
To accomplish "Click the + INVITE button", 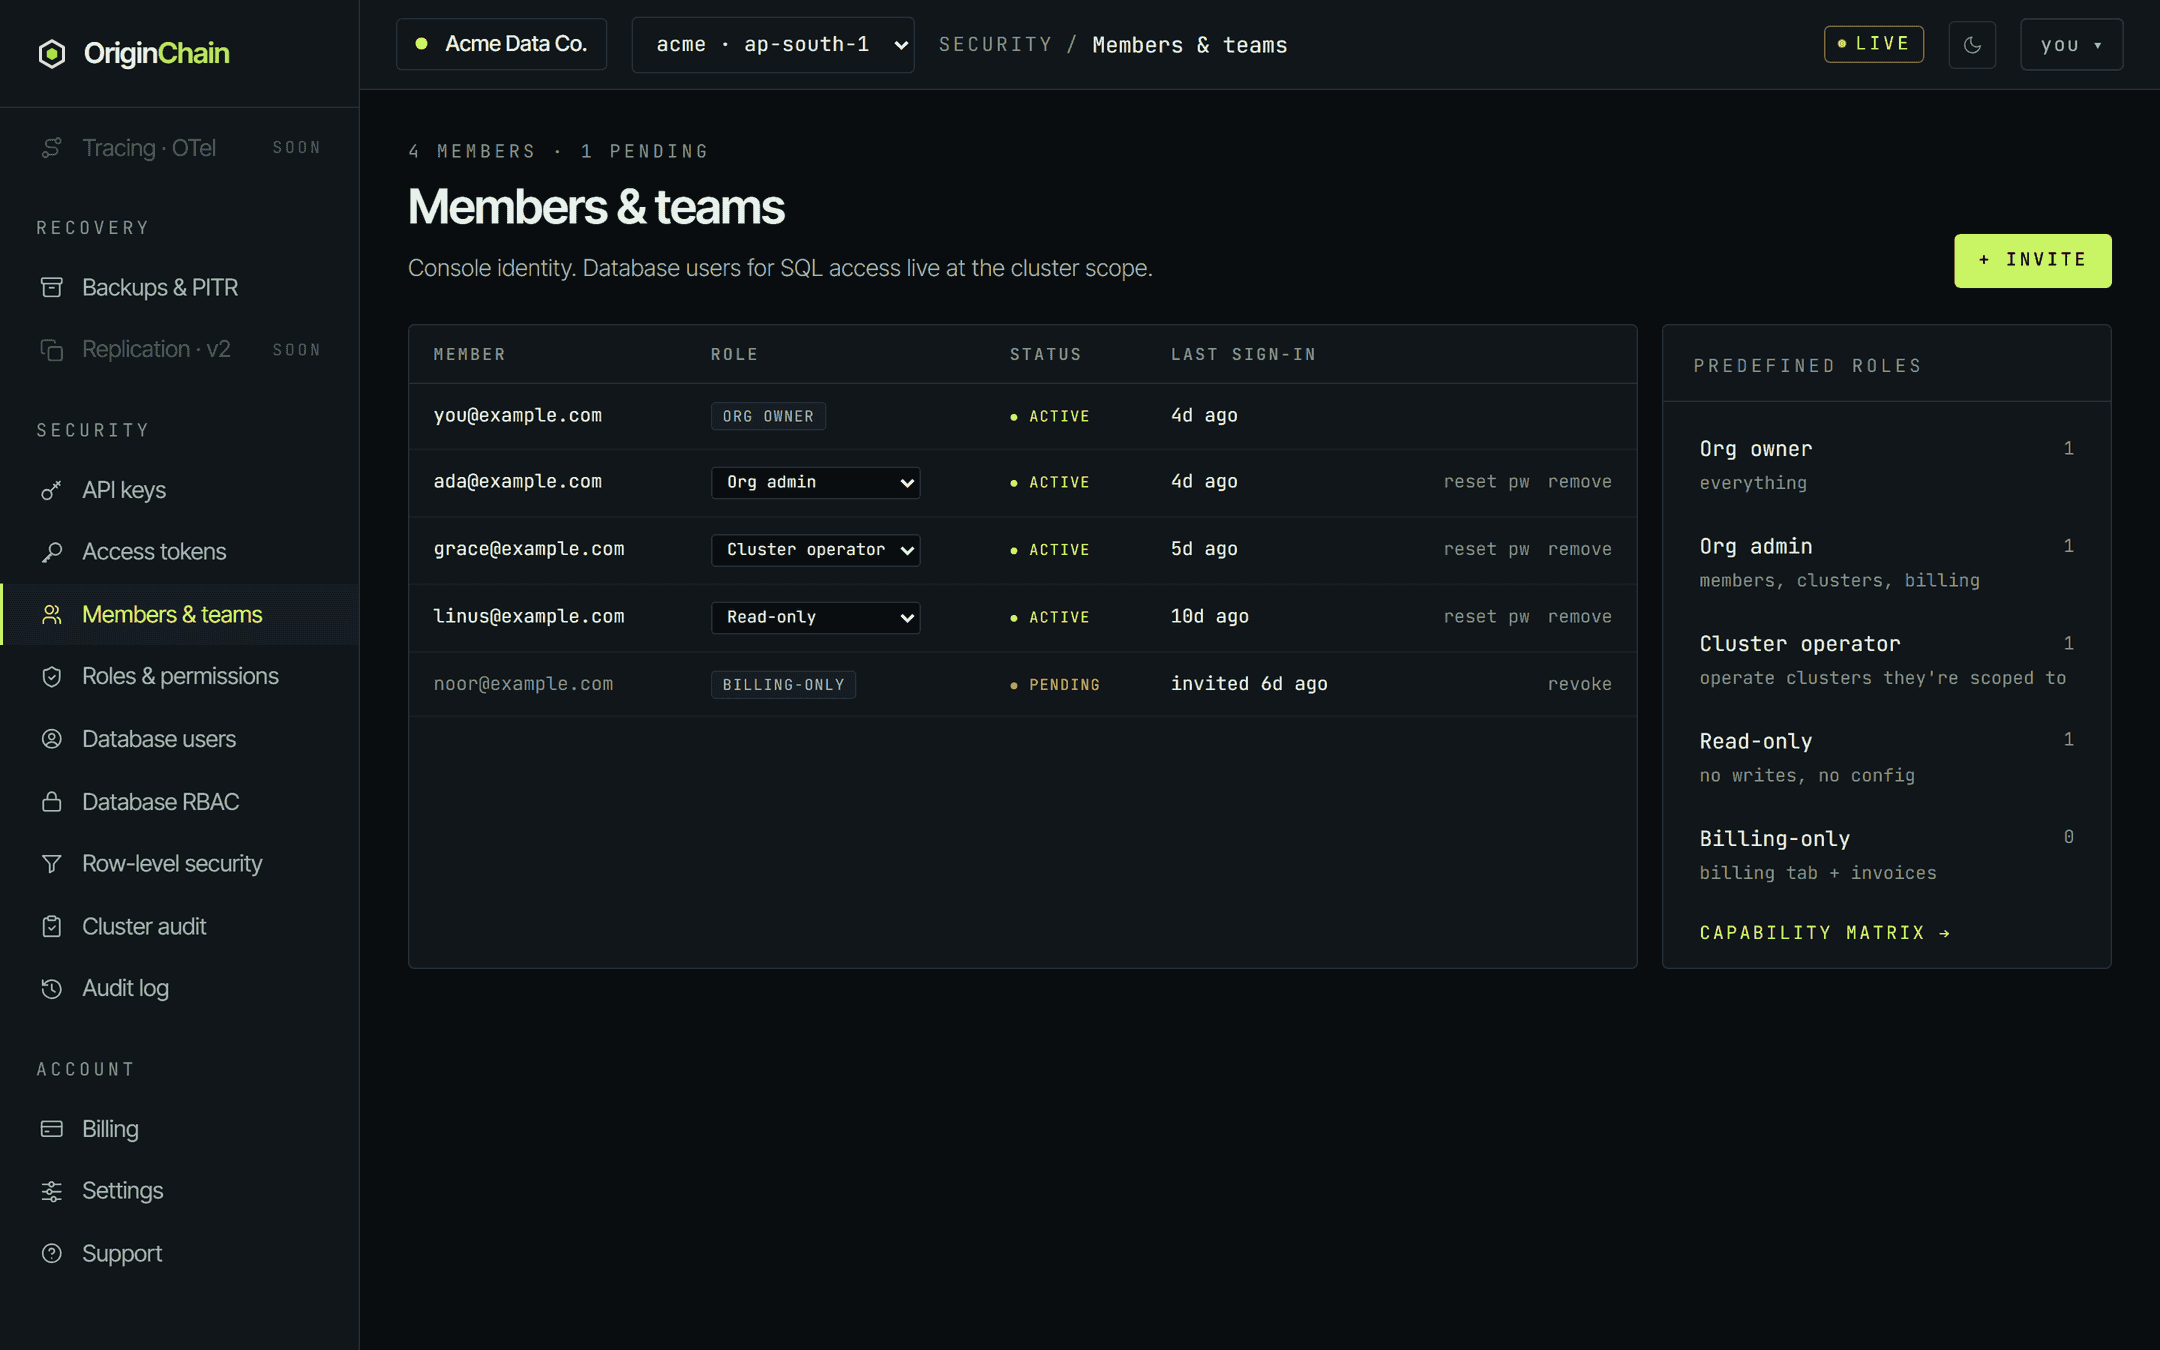I will click(2033, 260).
